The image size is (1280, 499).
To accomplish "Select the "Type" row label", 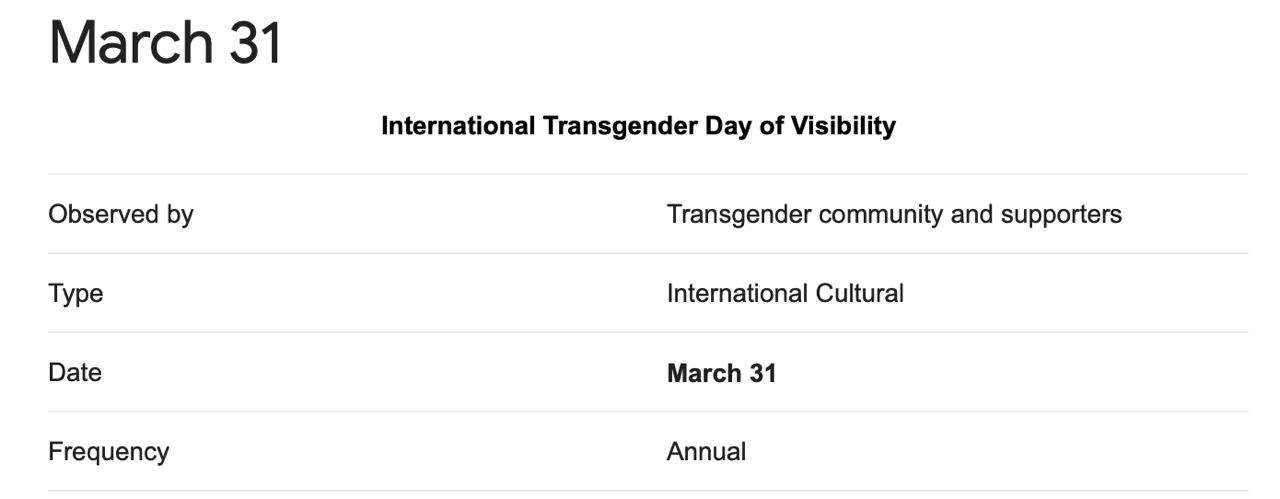I will (x=76, y=293).
